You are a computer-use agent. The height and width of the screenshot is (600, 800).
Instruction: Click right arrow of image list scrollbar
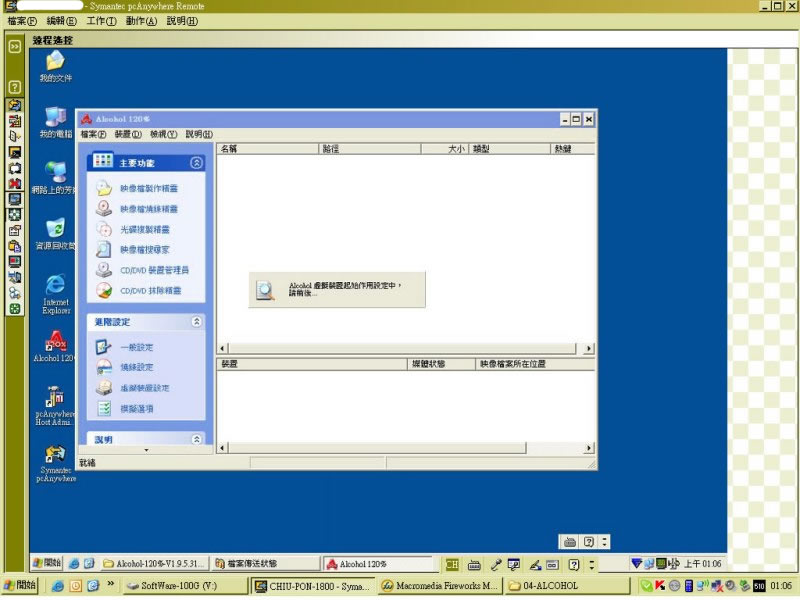(589, 348)
